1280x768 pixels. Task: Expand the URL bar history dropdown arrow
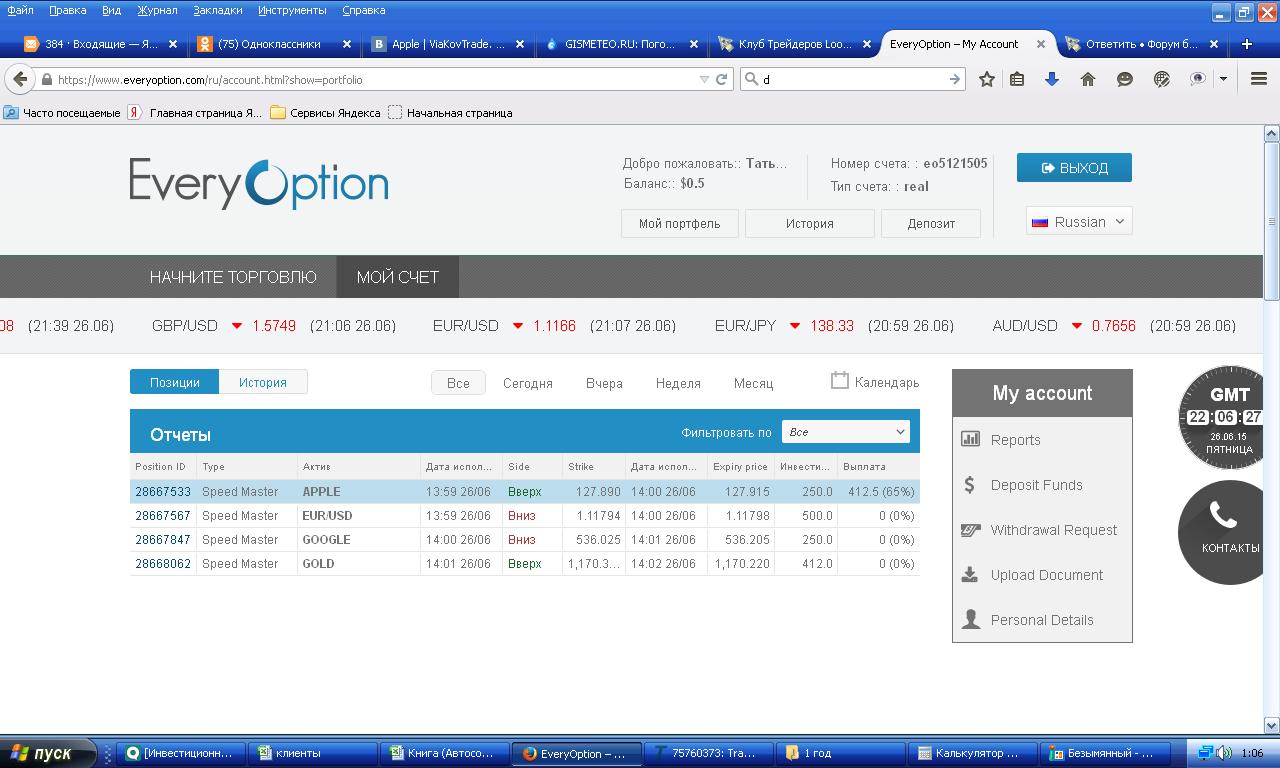pos(704,79)
